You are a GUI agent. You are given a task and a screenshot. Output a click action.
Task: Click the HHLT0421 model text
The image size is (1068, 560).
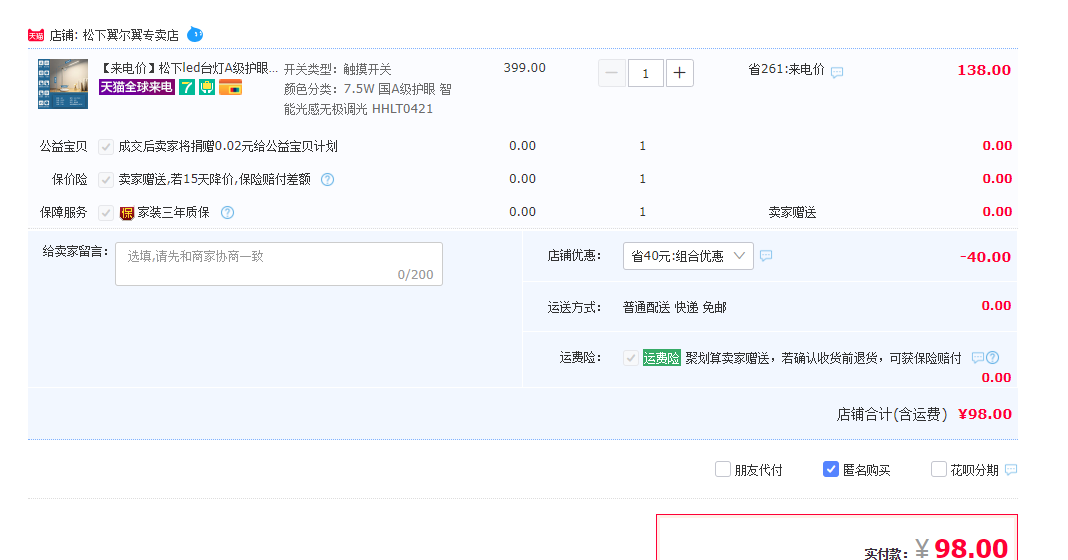tap(403, 109)
